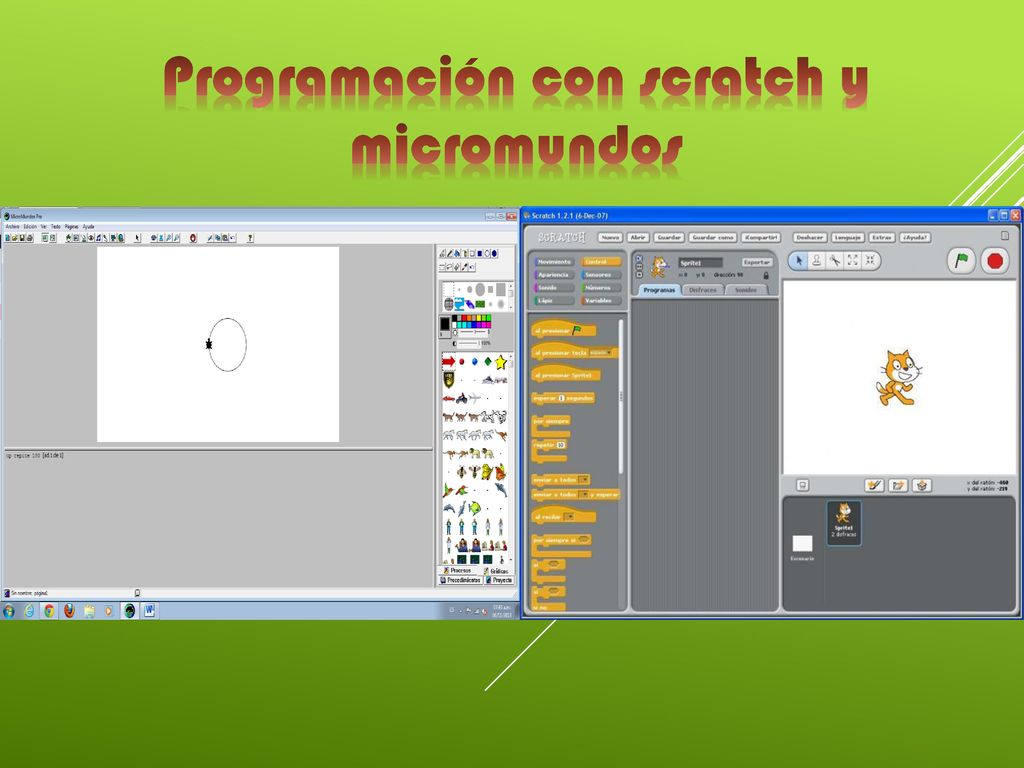
Task: Select the left-right flip rotation style button
Action: [639, 267]
